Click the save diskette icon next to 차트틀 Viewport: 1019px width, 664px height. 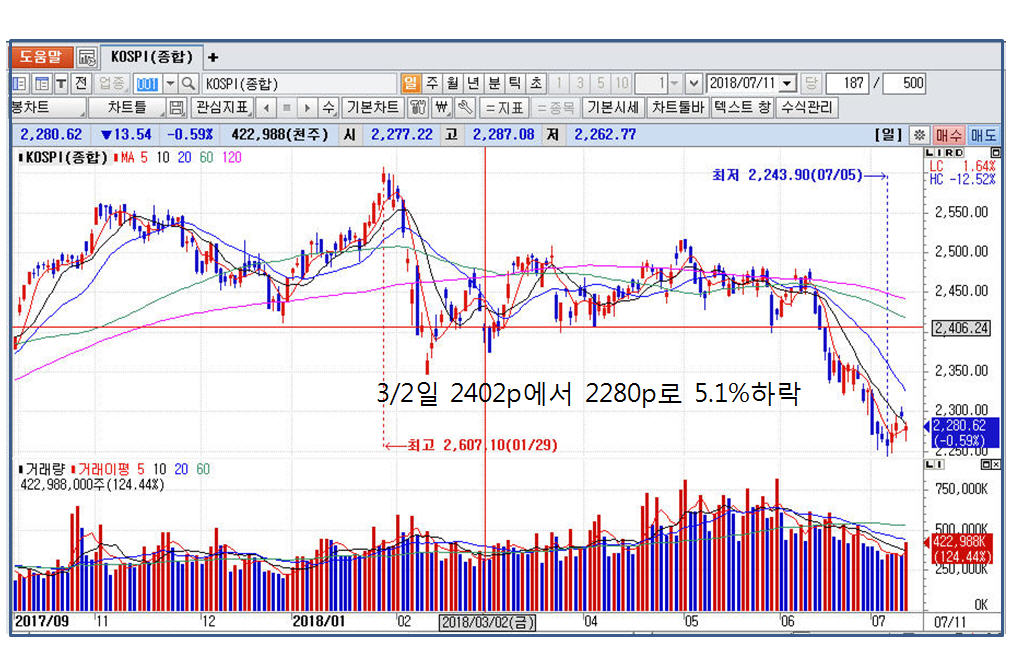click(x=177, y=108)
